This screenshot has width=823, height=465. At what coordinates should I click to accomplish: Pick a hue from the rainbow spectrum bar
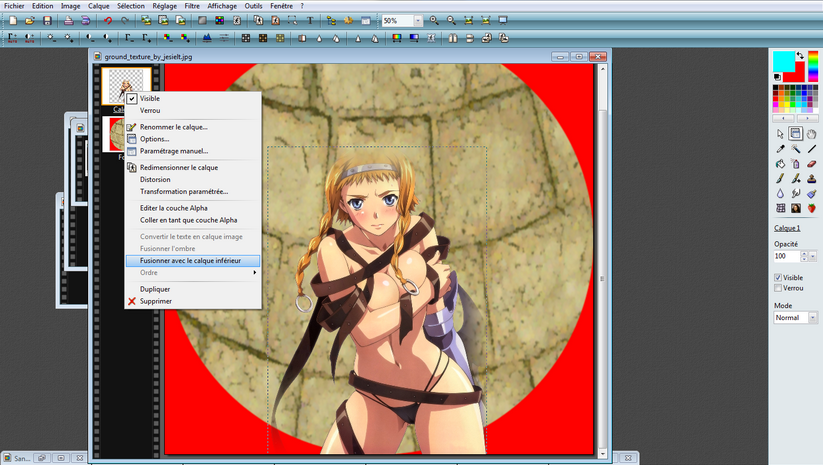[x=813, y=66]
